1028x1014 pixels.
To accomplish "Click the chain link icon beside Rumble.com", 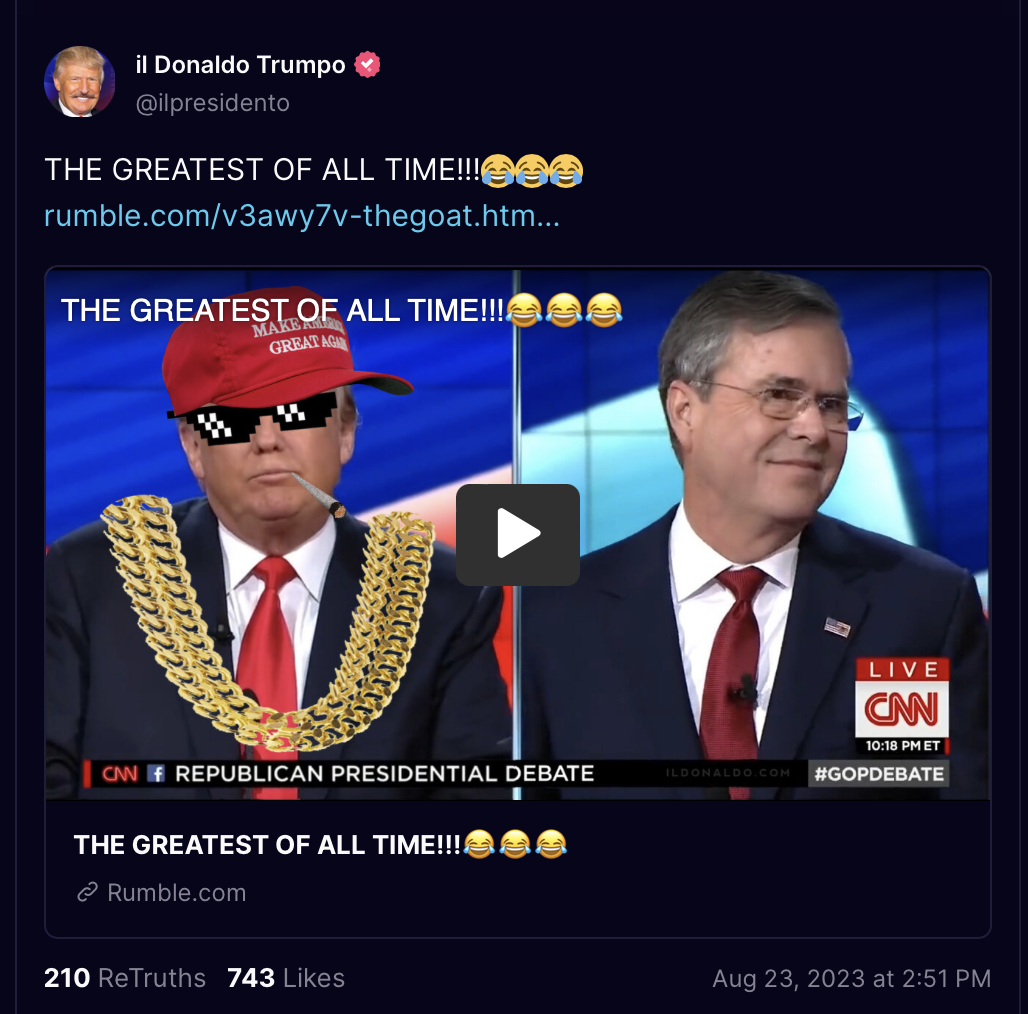I will (x=87, y=892).
